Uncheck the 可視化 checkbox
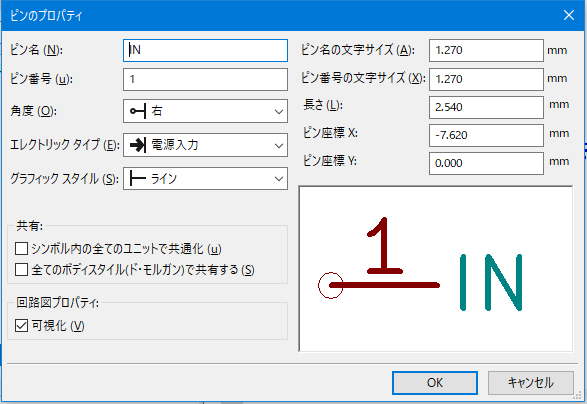The image size is (587, 404). 21,326
